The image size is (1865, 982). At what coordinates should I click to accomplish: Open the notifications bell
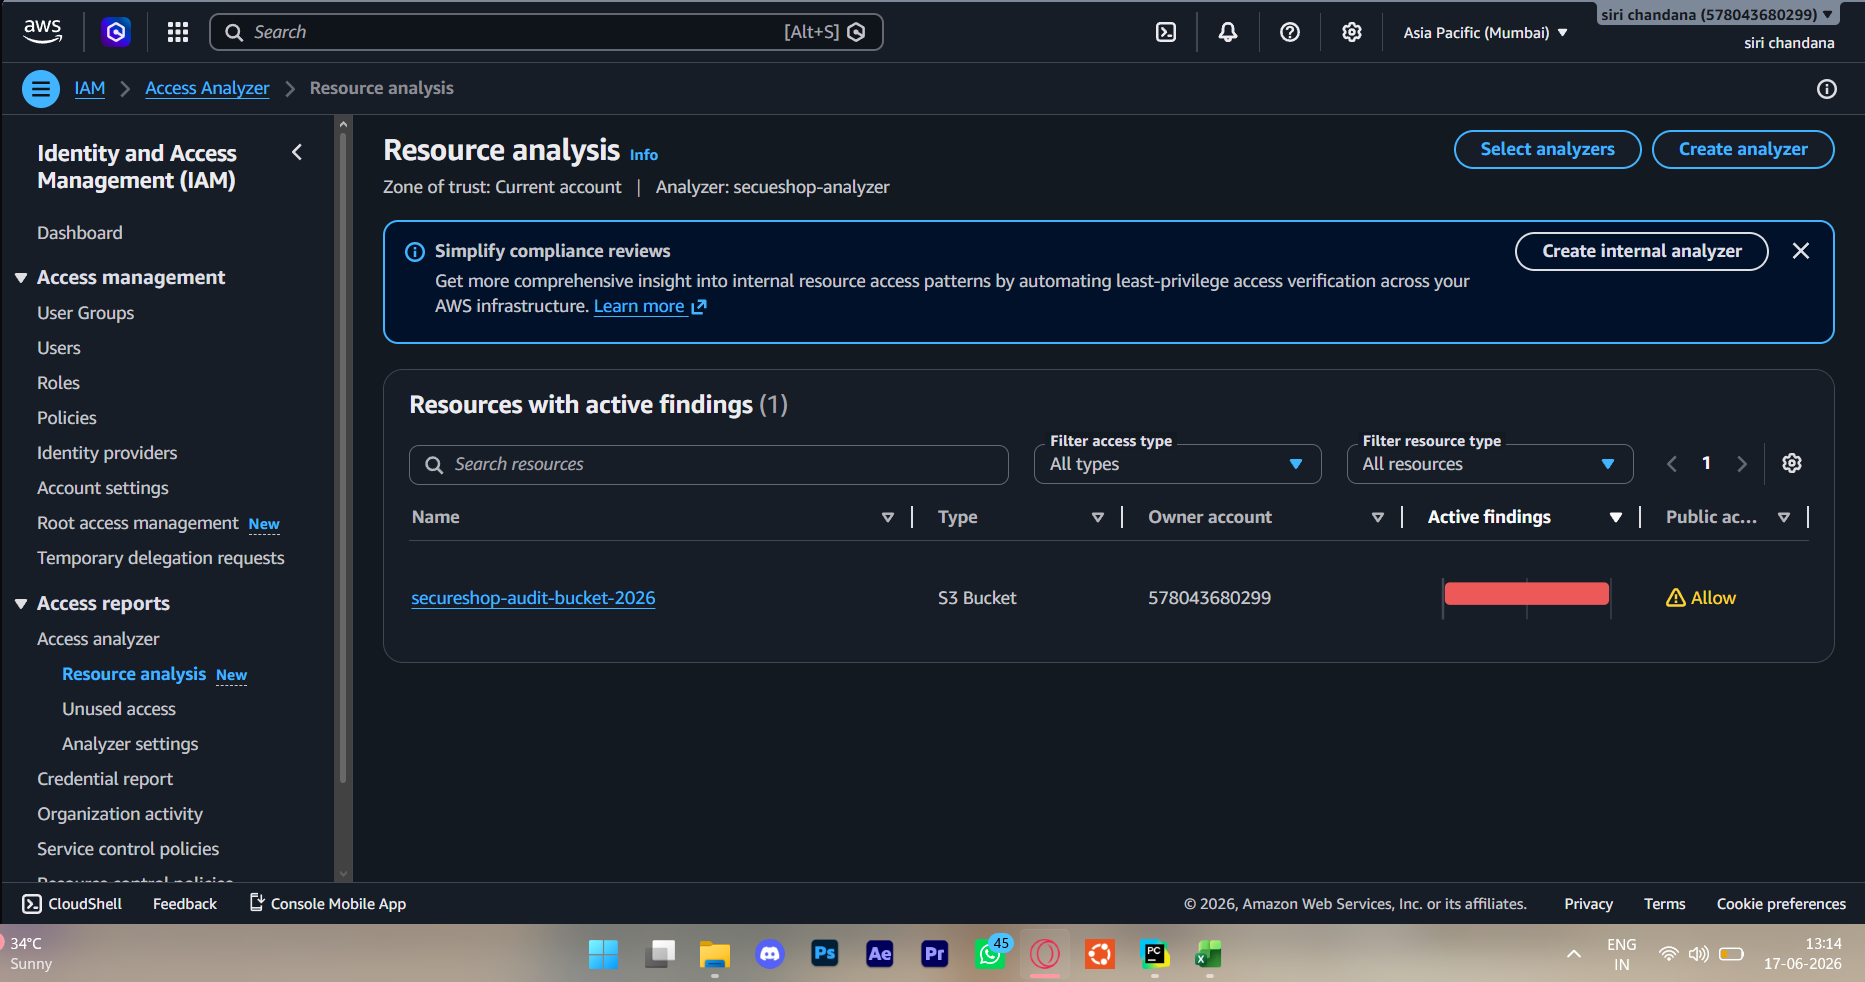(1228, 32)
